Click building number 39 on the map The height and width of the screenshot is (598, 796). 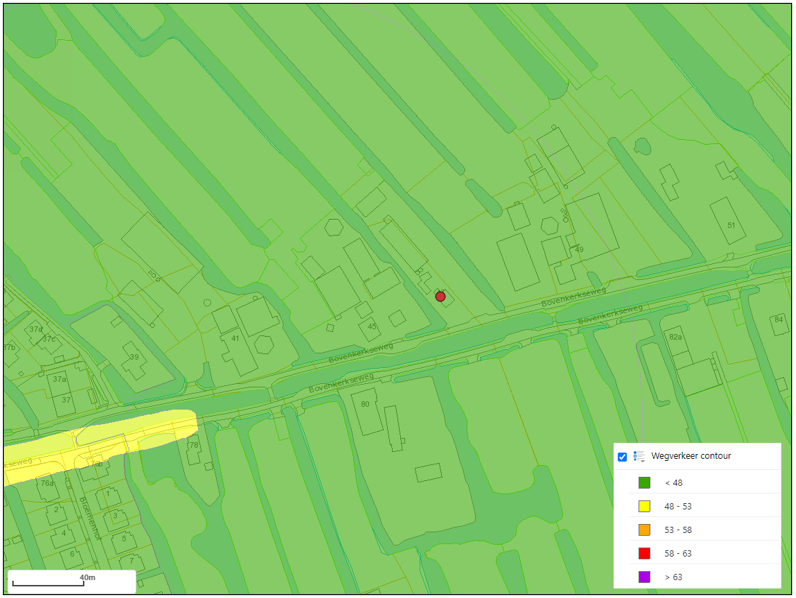[133, 356]
